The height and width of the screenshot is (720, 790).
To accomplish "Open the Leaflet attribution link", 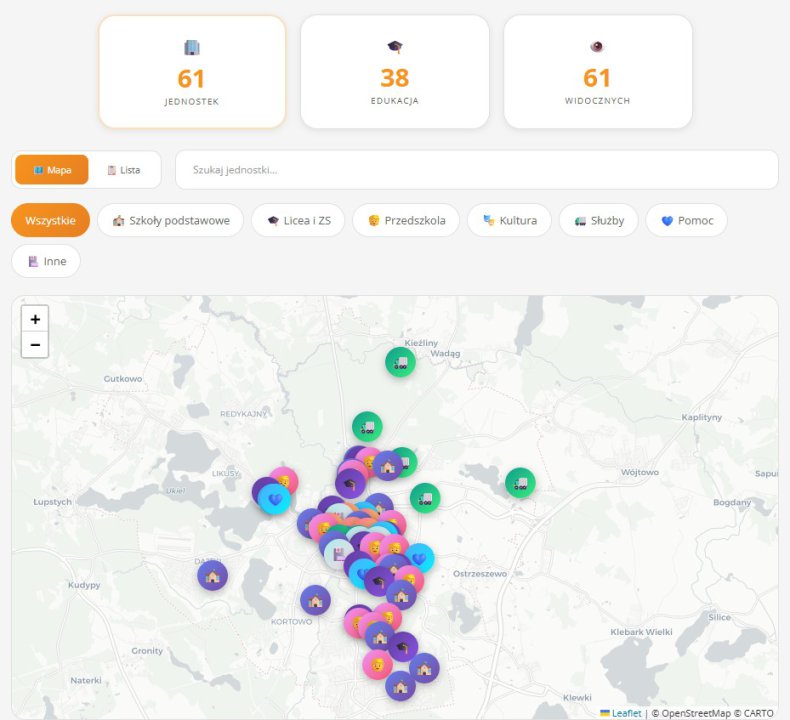I will pyautogui.click(x=626, y=713).
